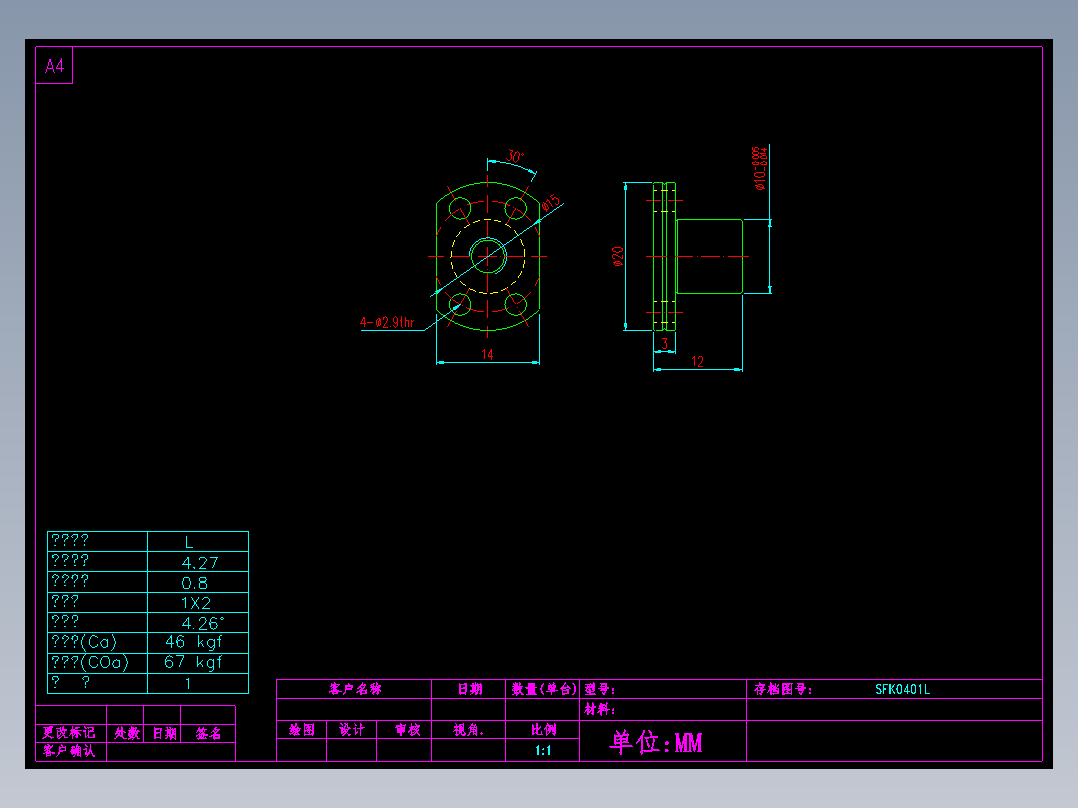
Task: Select the 4.27 table value
Action: point(199,563)
